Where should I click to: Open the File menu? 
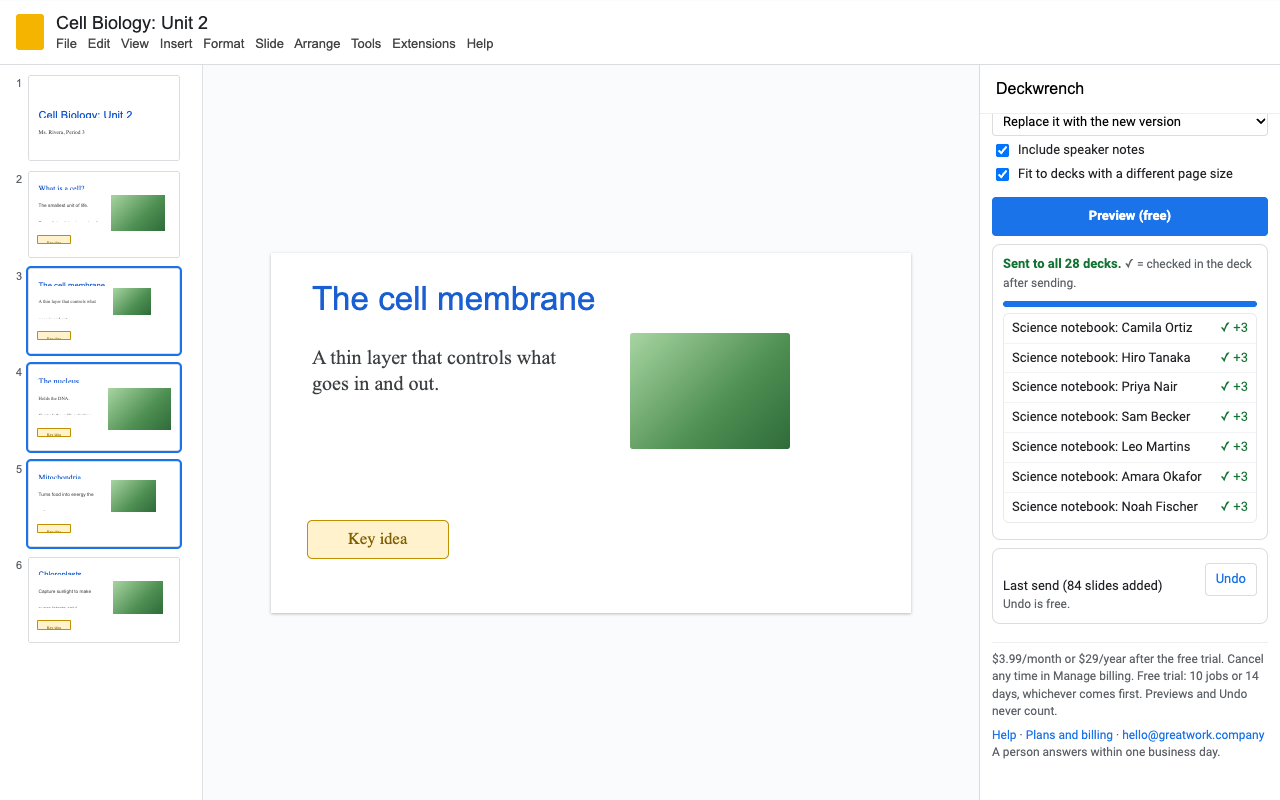(x=66, y=44)
